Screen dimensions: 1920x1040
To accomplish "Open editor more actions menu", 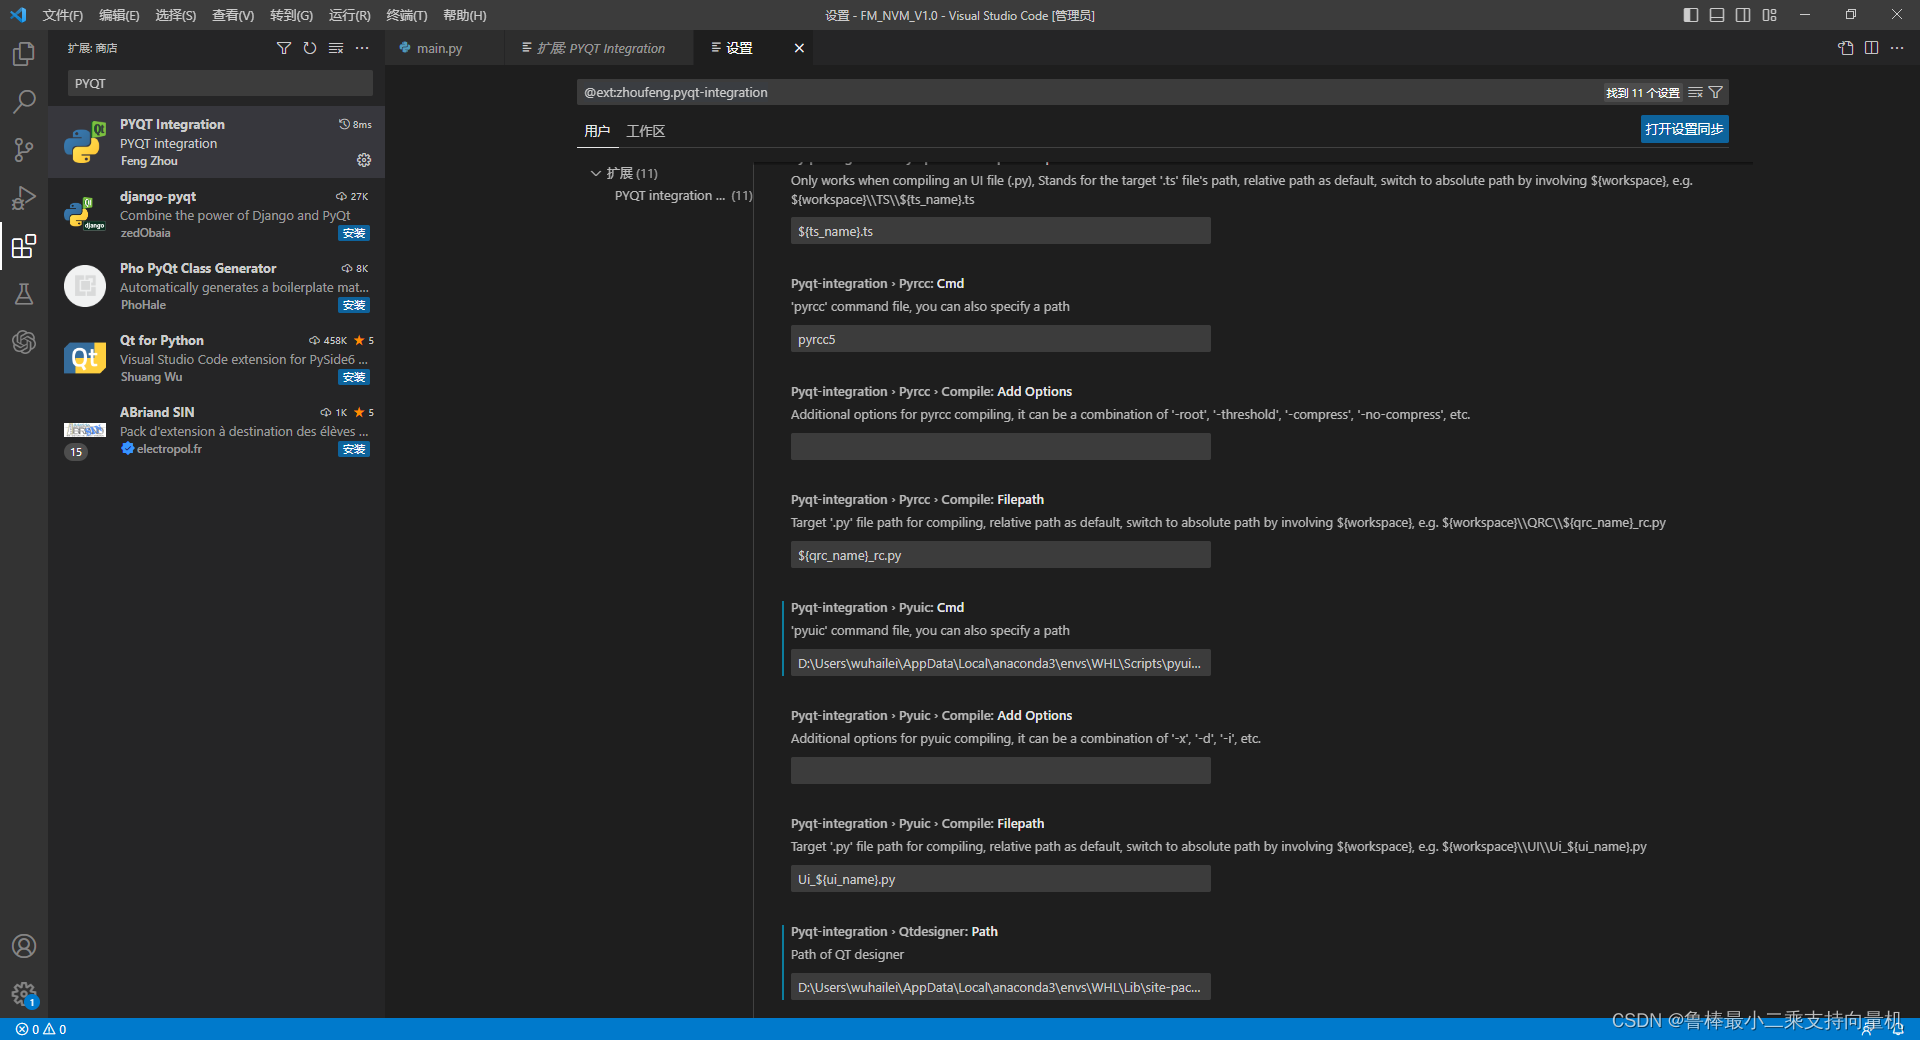I will point(1897,48).
